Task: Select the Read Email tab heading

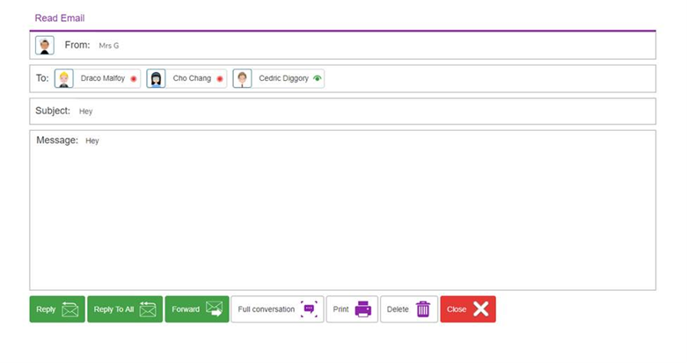Action: [60, 18]
